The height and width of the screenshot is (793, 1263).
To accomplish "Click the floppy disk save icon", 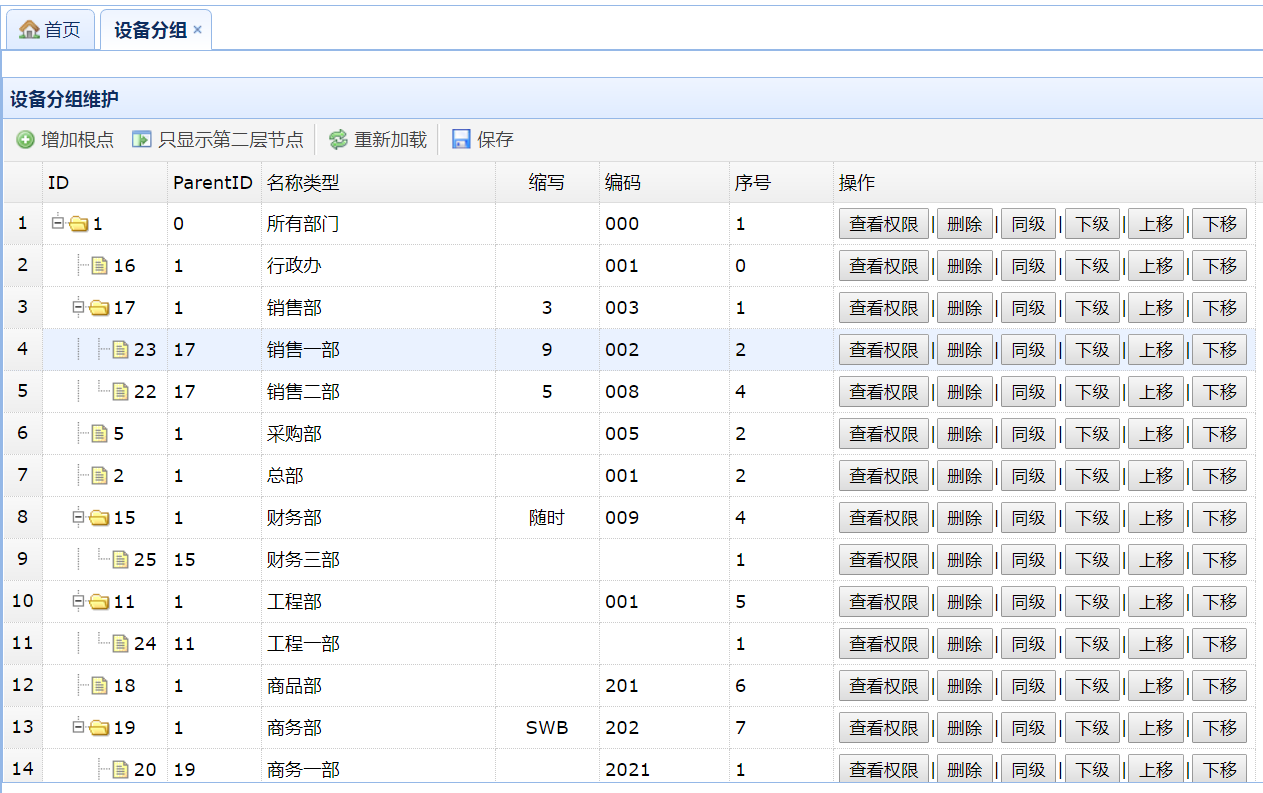I will coord(461,140).
